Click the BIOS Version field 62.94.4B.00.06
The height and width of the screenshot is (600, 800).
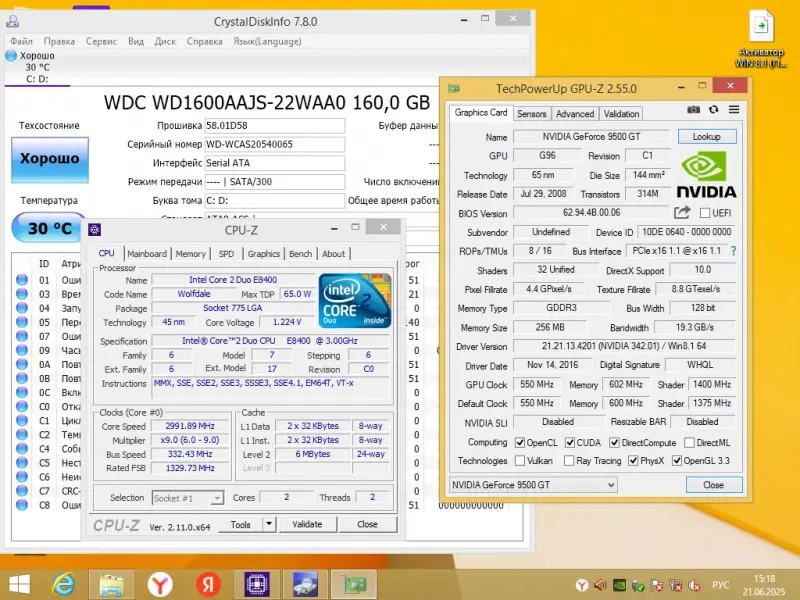point(591,213)
